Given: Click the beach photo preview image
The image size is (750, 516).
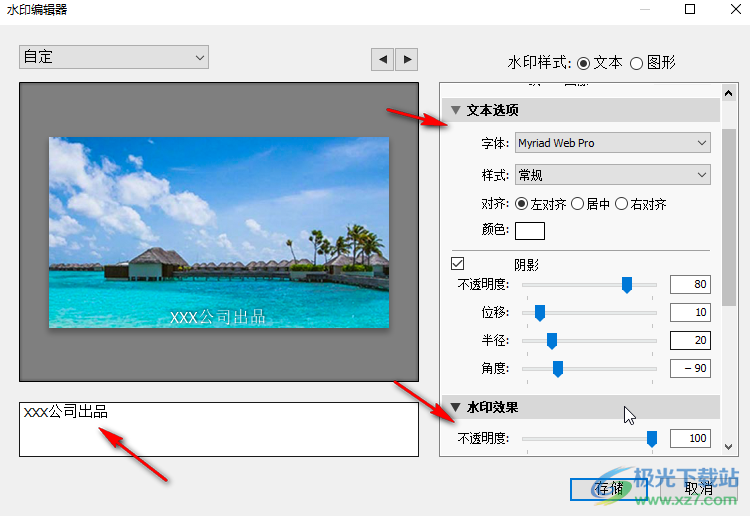Looking at the screenshot, I should coord(219,232).
